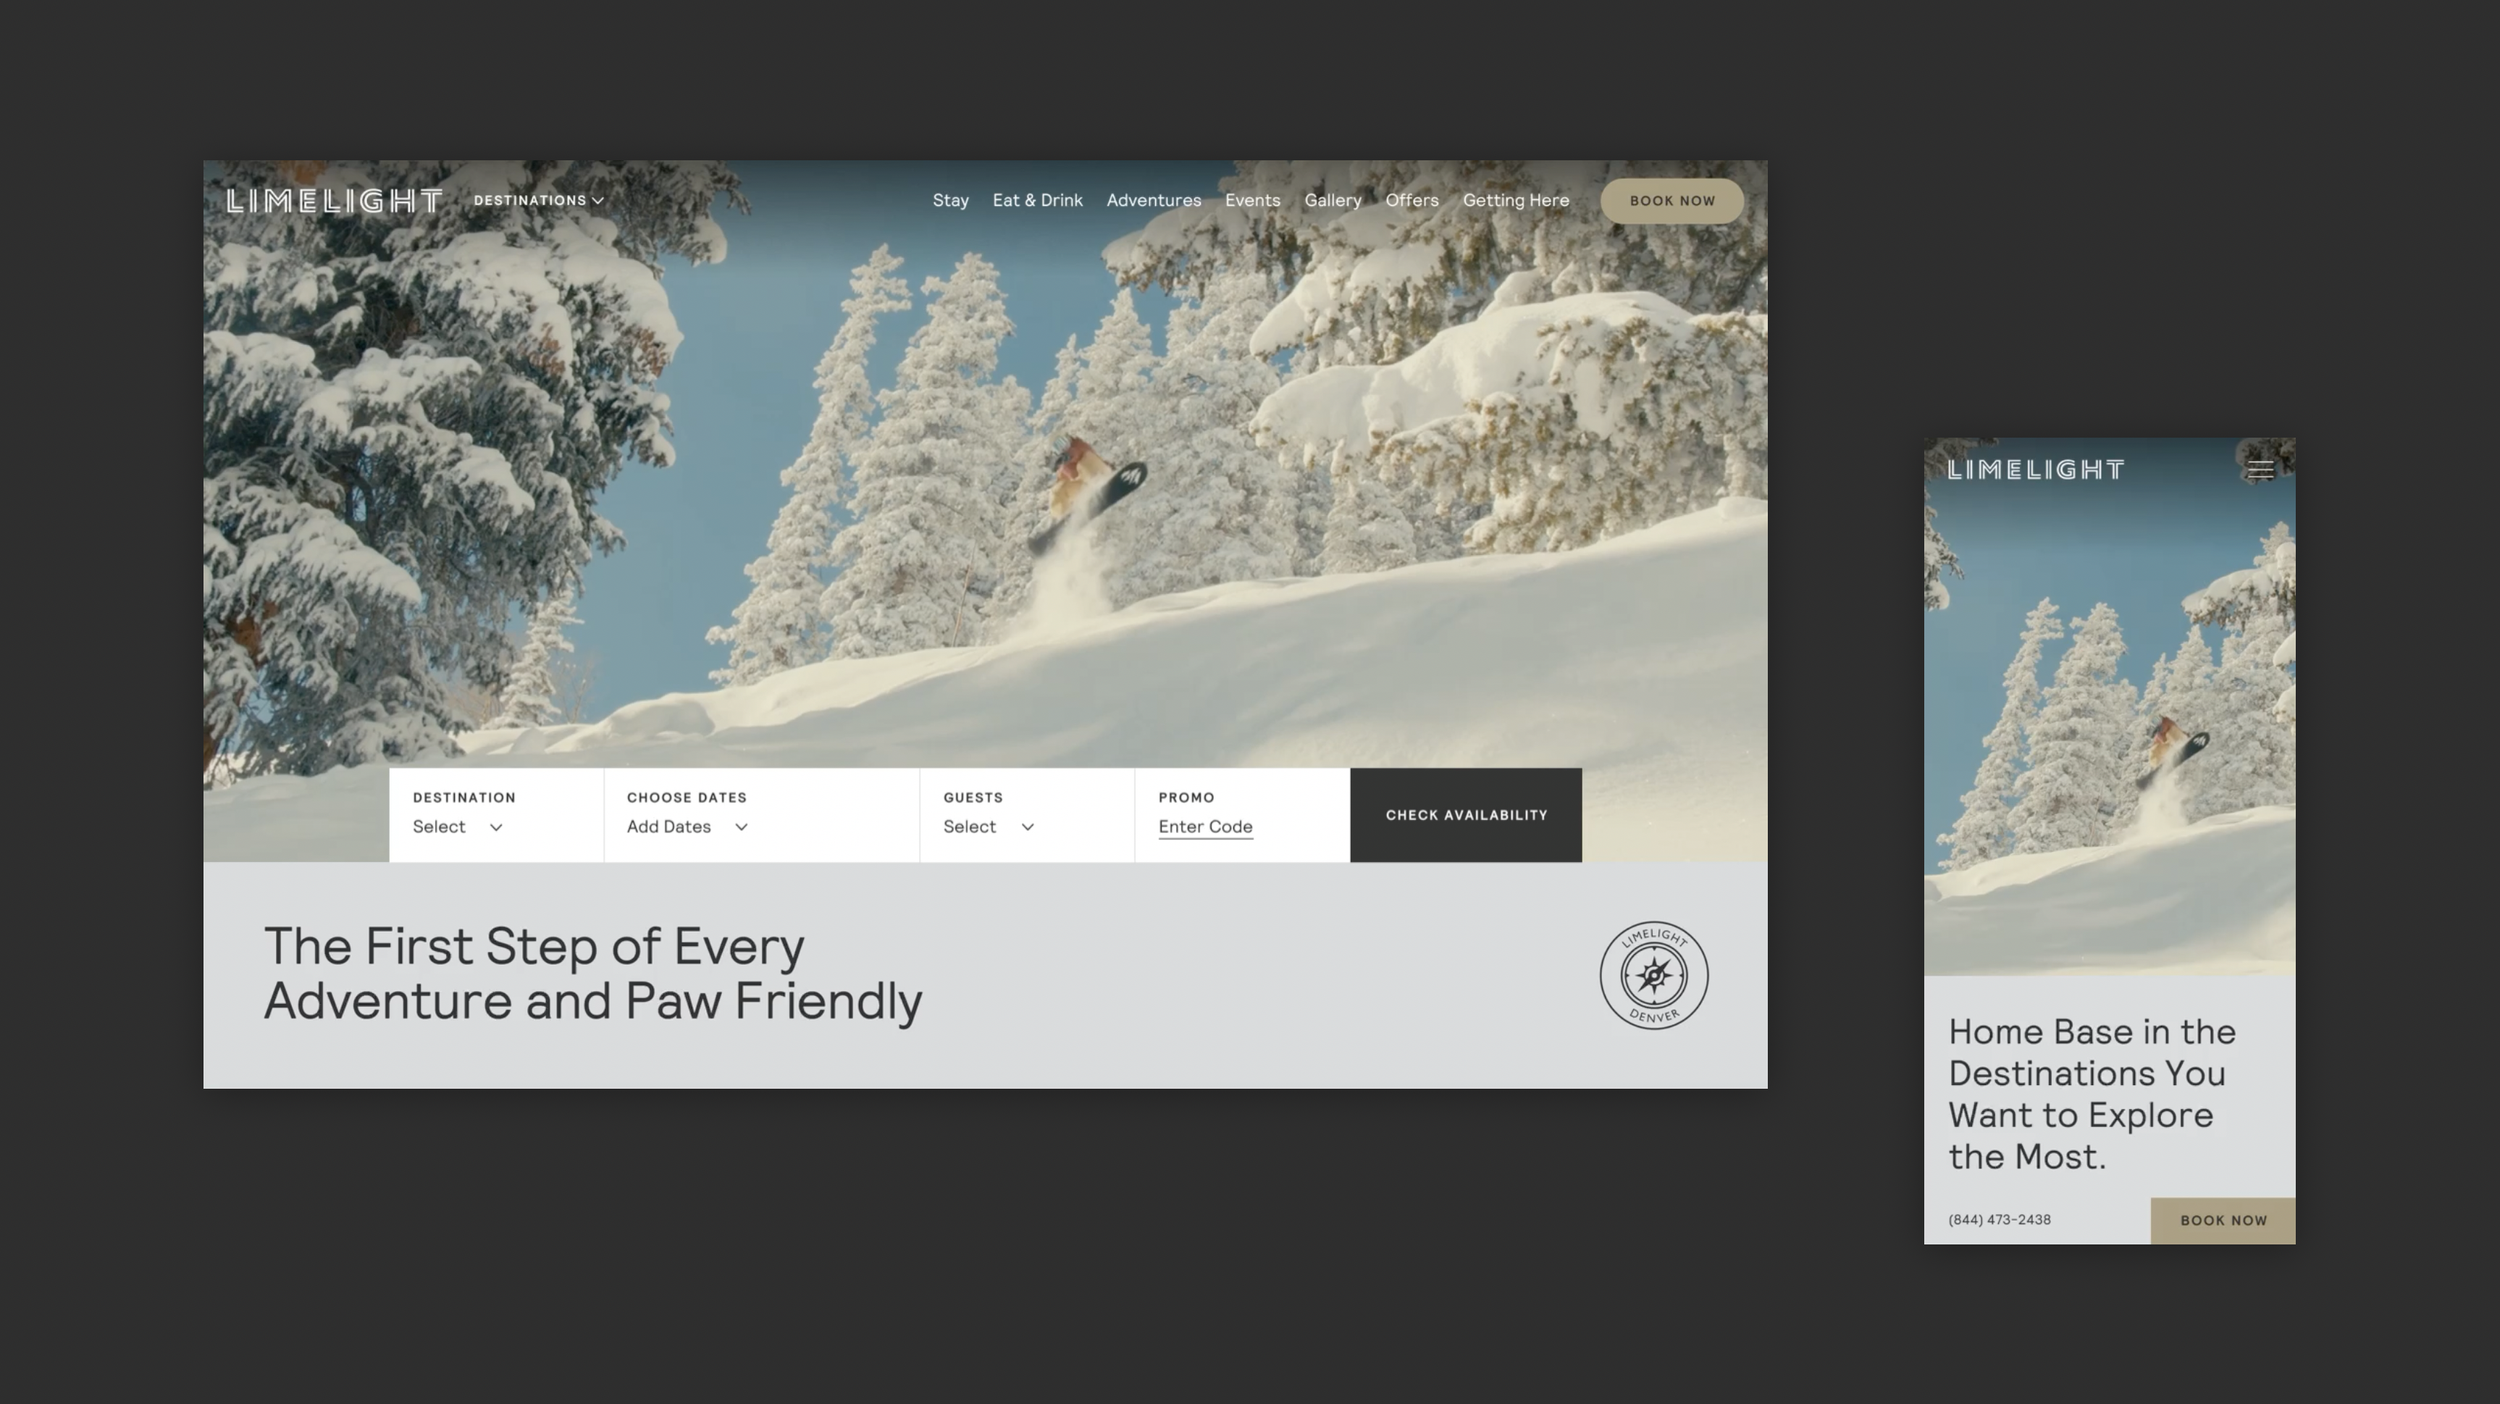This screenshot has width=2500, height=1404.
Task: Open the Choose Dates Add Dates dropdown
Action: pyautogui.click(x=687, y=827)
